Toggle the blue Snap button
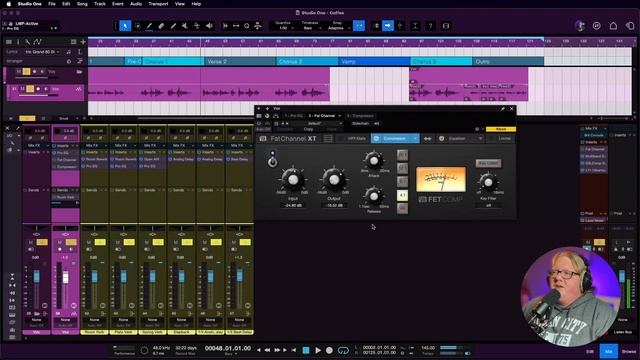Viewport: 640px width, 360px height. tap(359, 26)
